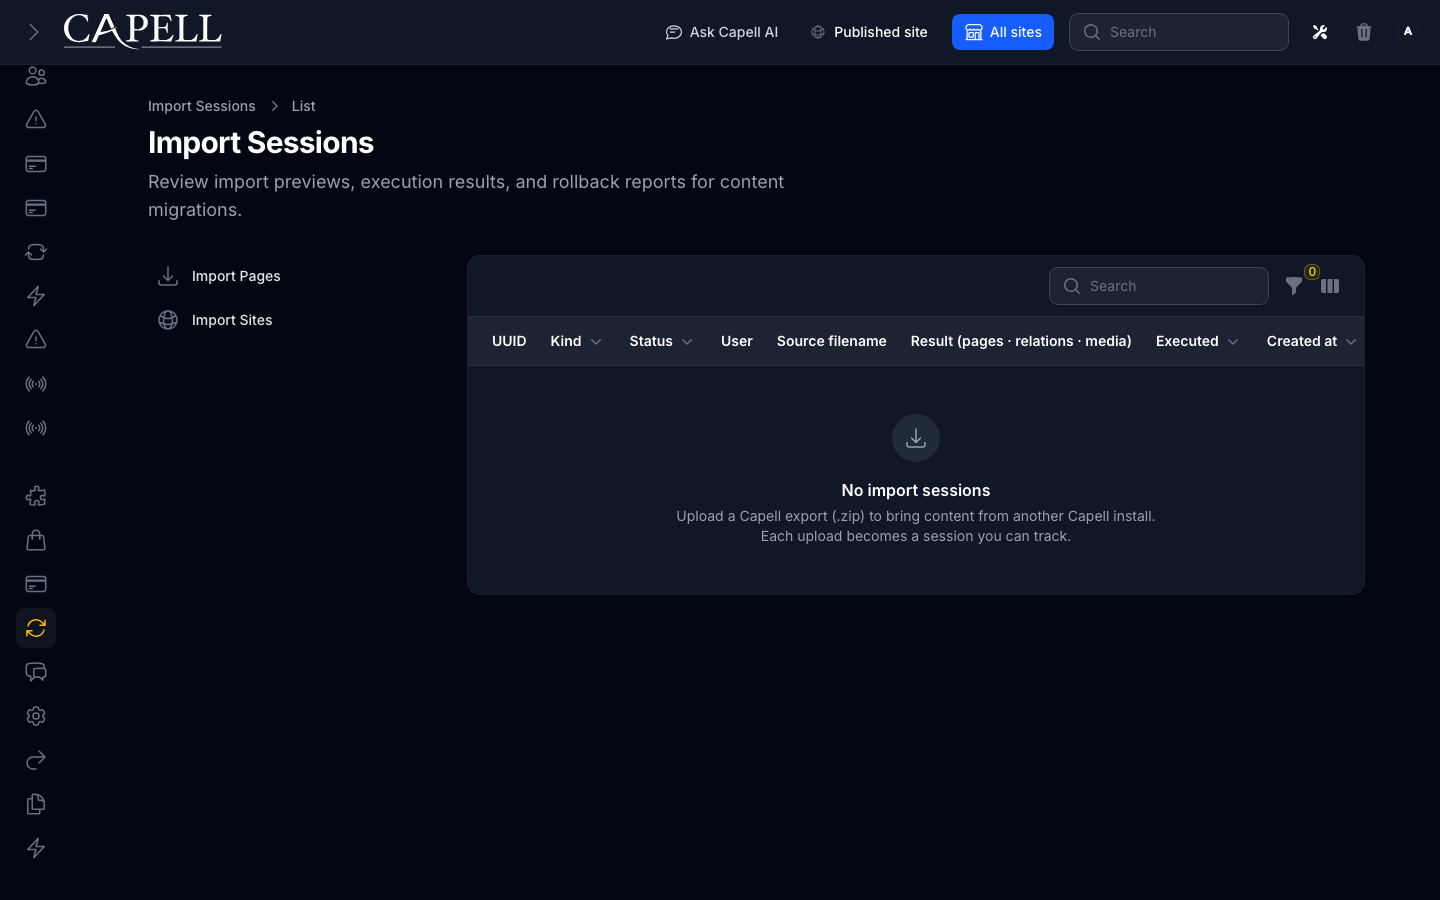Toggle table columns with the columns icon
The height and width of the screenshot is (900, 1440).
[x=1330, y=286]
